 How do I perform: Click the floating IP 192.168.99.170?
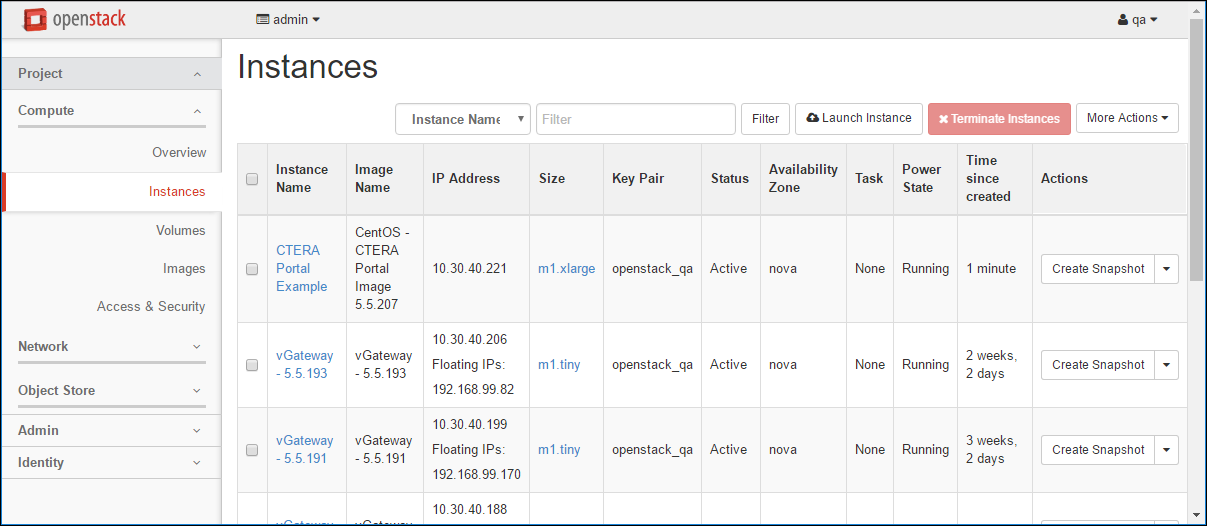[476, 475]
